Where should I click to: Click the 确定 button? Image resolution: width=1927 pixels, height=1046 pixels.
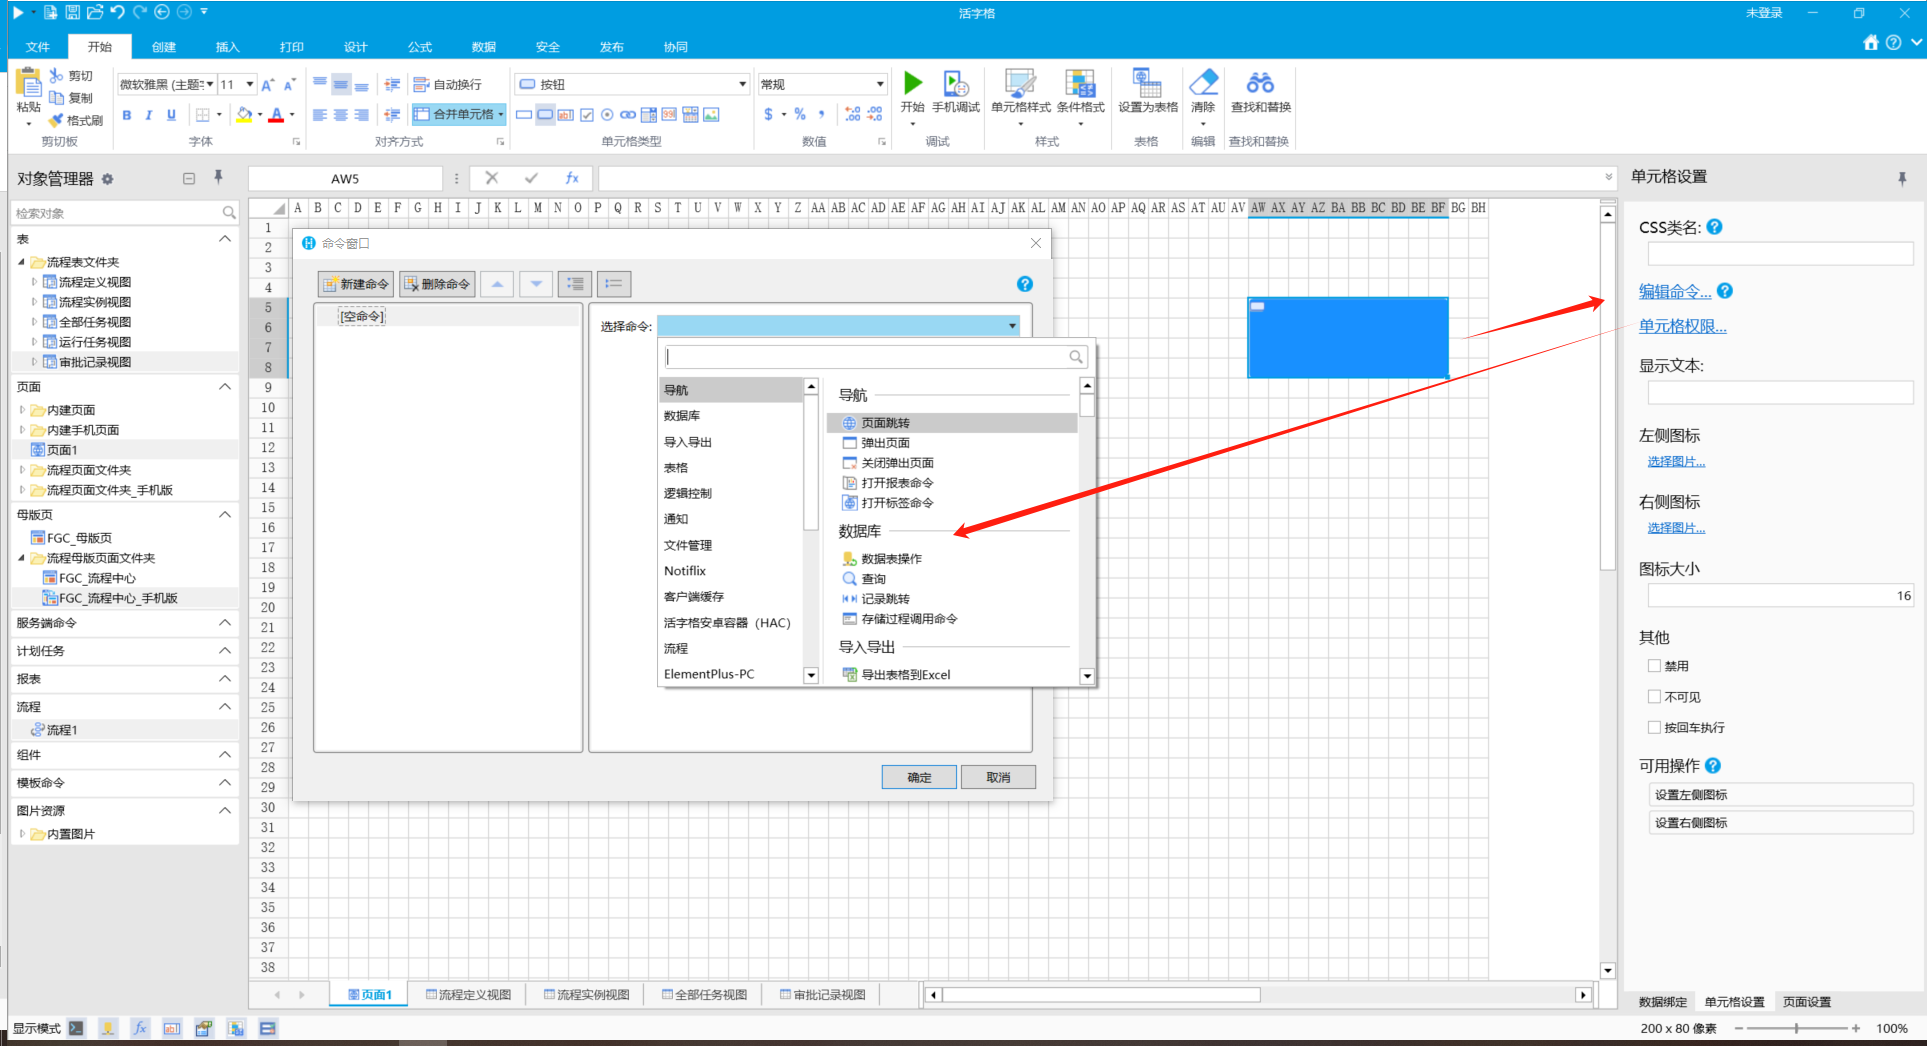point(919,777)
